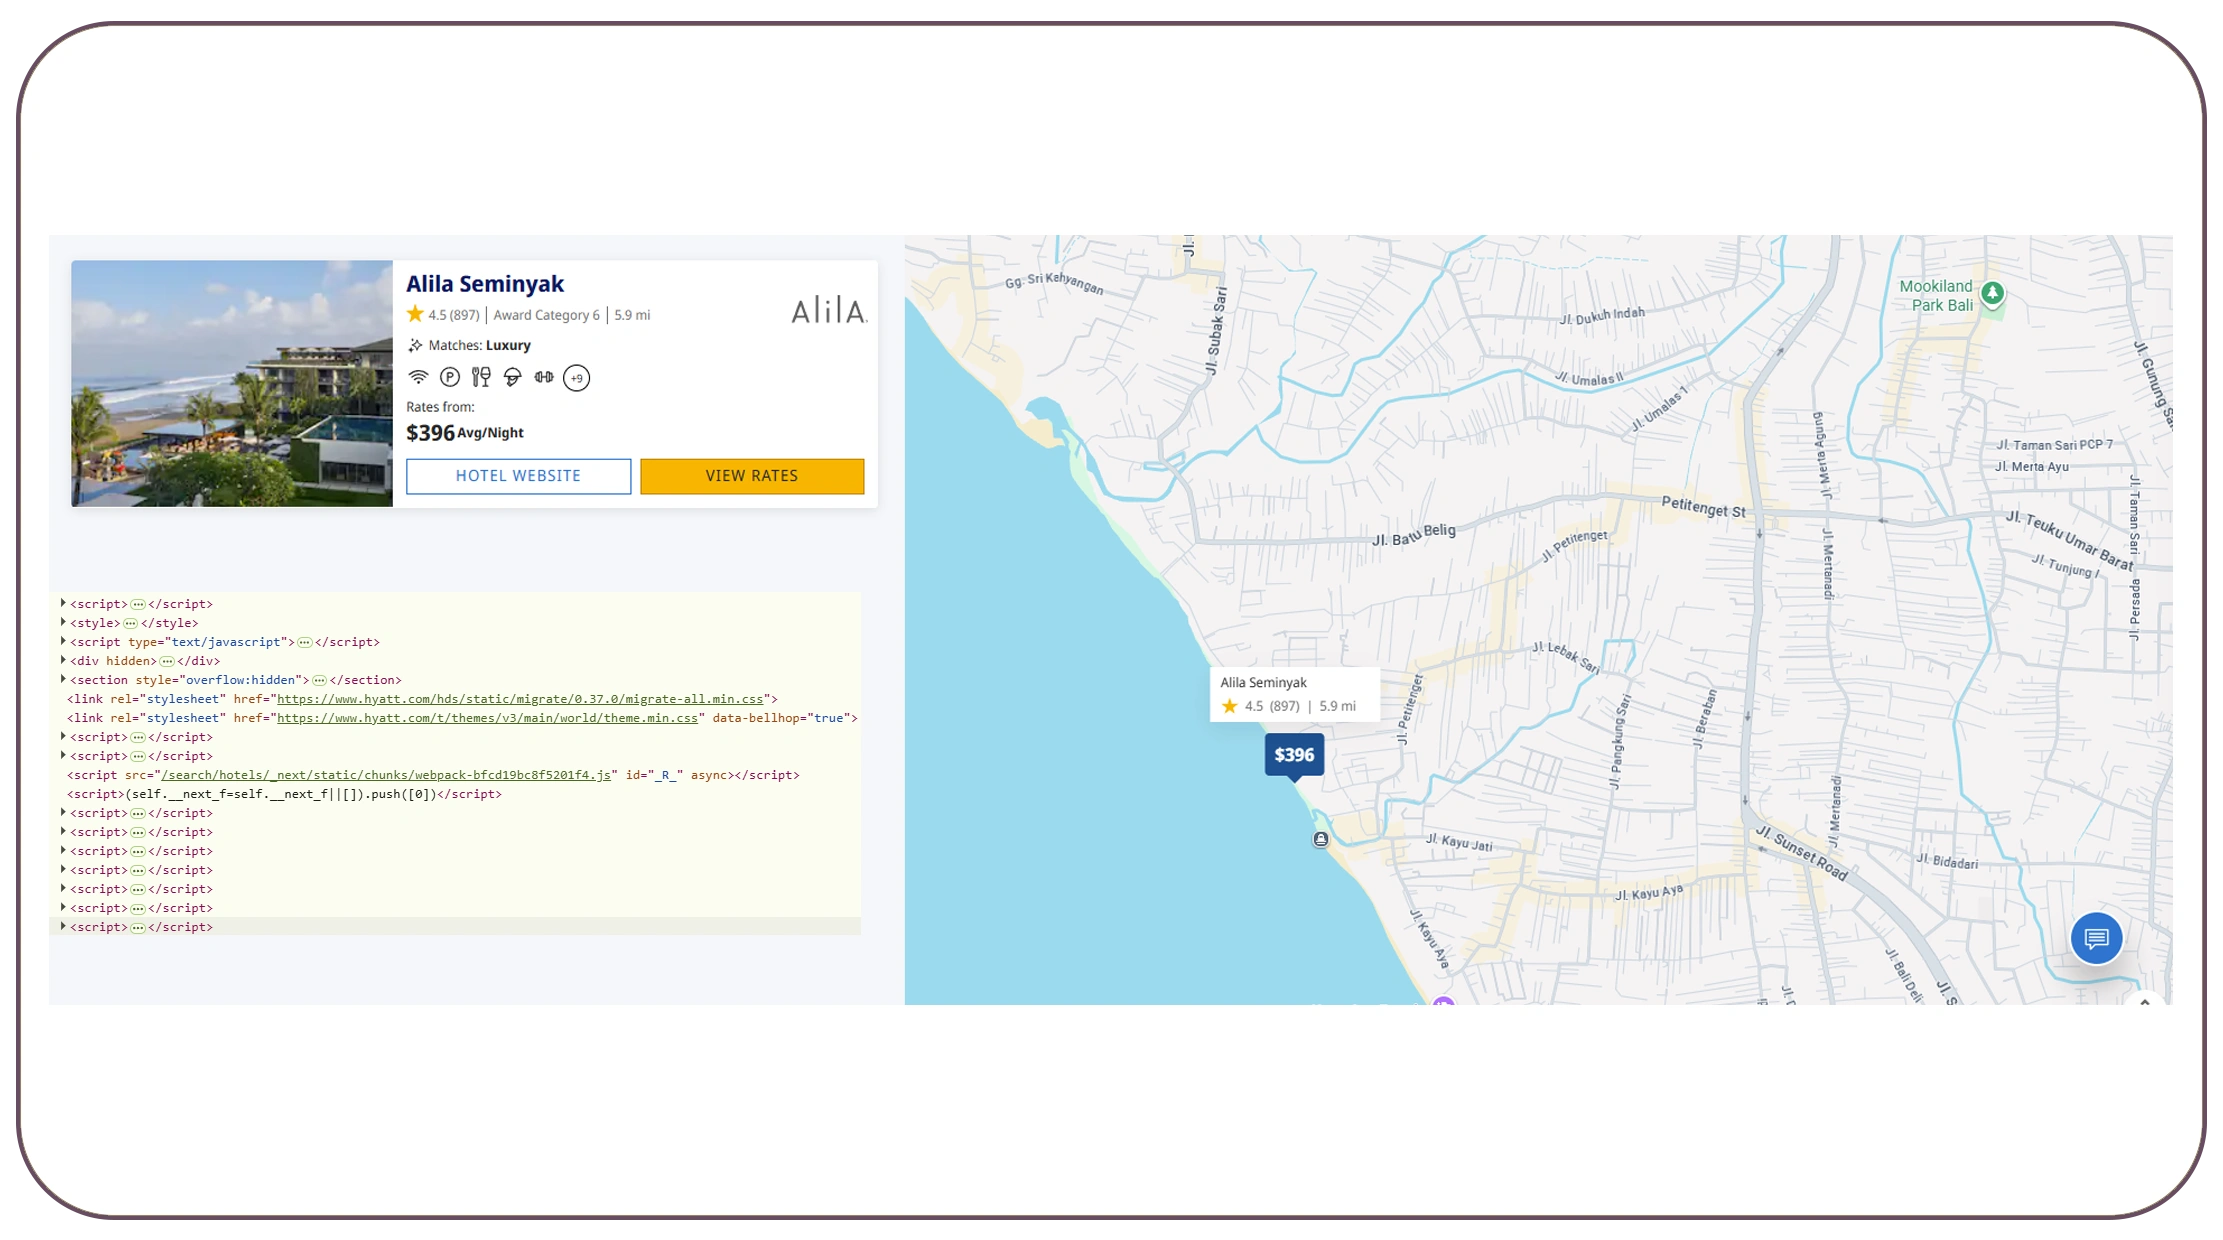2223x1240 pixels.
Task: Click "Jl. Taman Sari PCP 7" map label
Action: point(2055,445)
